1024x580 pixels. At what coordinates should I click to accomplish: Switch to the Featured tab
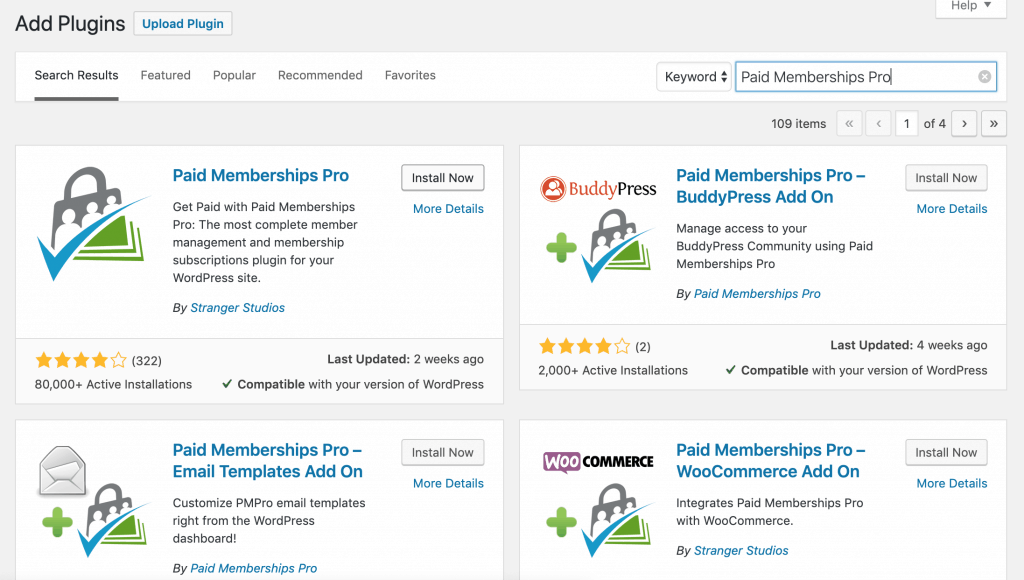(x=166, y=75)
